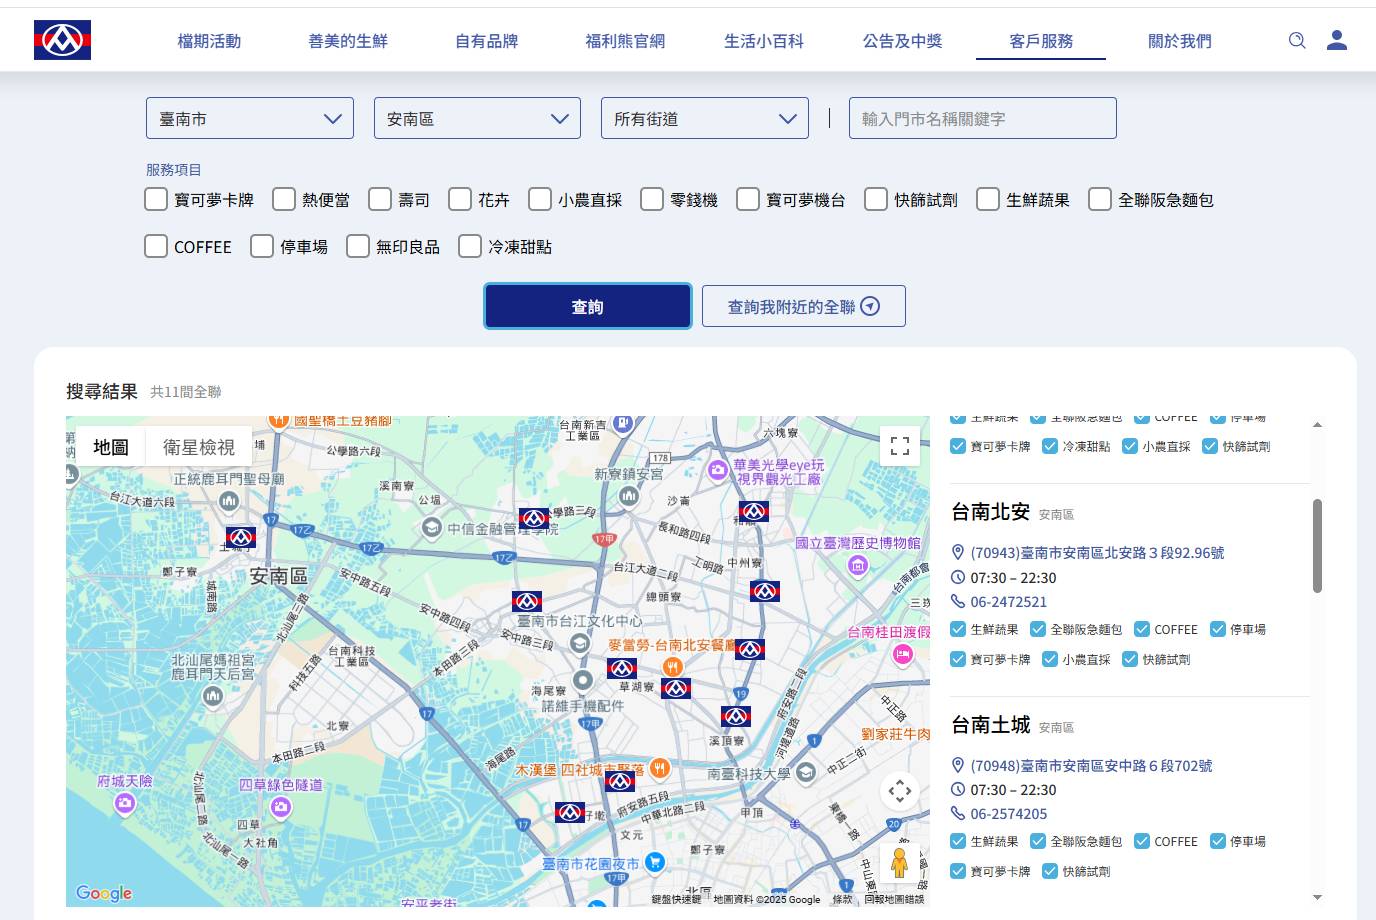The width and height of the screenshot is (1376, 920).
Task: Open the 關於我們 menu
Action: (x=1180, y=41)
